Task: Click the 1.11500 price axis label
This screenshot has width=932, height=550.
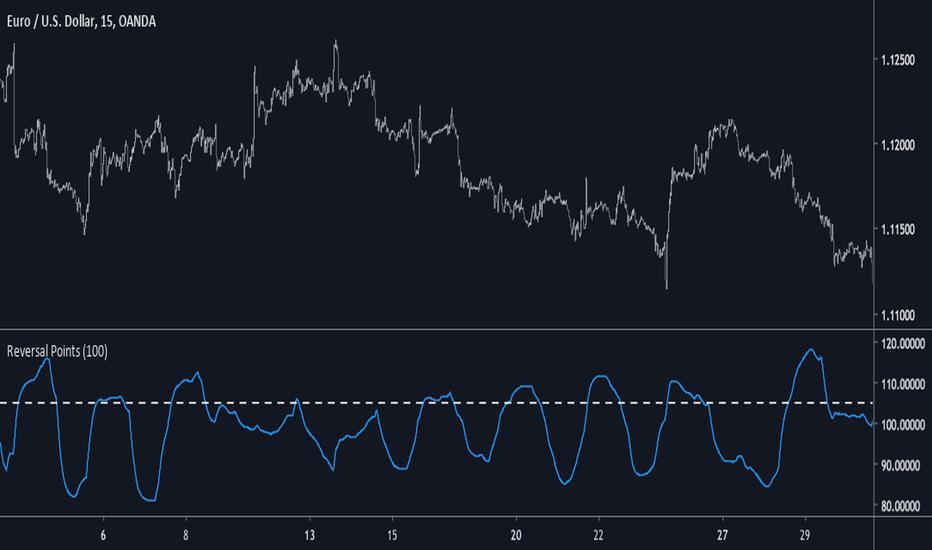Action: click(x=898, y=230)
